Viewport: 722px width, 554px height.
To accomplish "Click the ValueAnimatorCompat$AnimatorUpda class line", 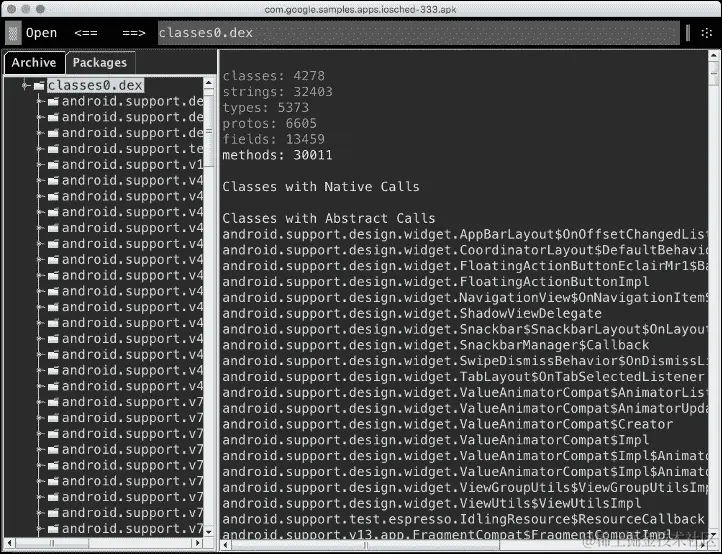I will 465,408.
